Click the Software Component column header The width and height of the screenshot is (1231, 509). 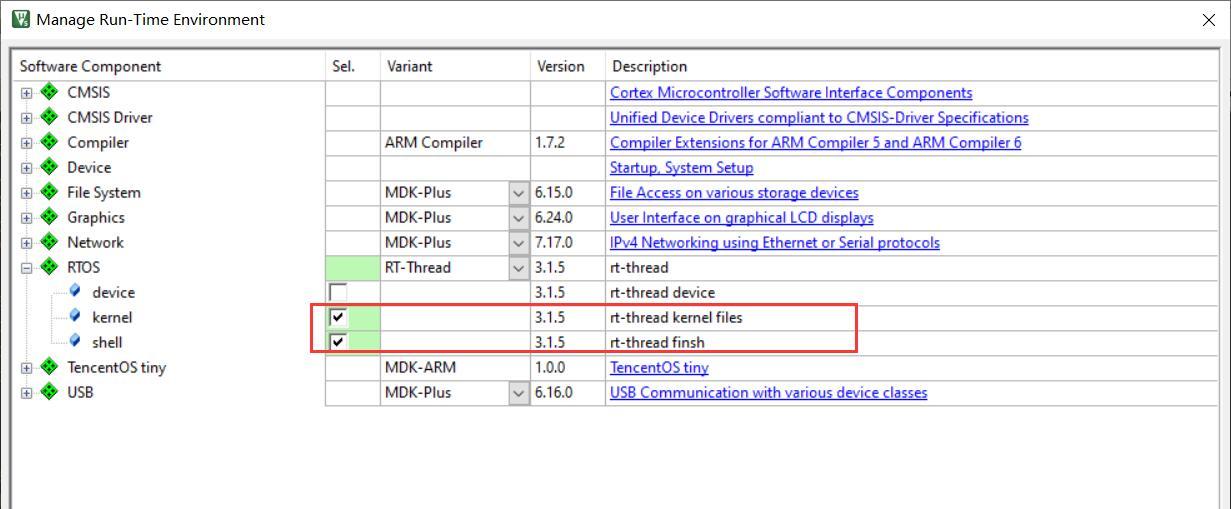(x=90, y=66)
